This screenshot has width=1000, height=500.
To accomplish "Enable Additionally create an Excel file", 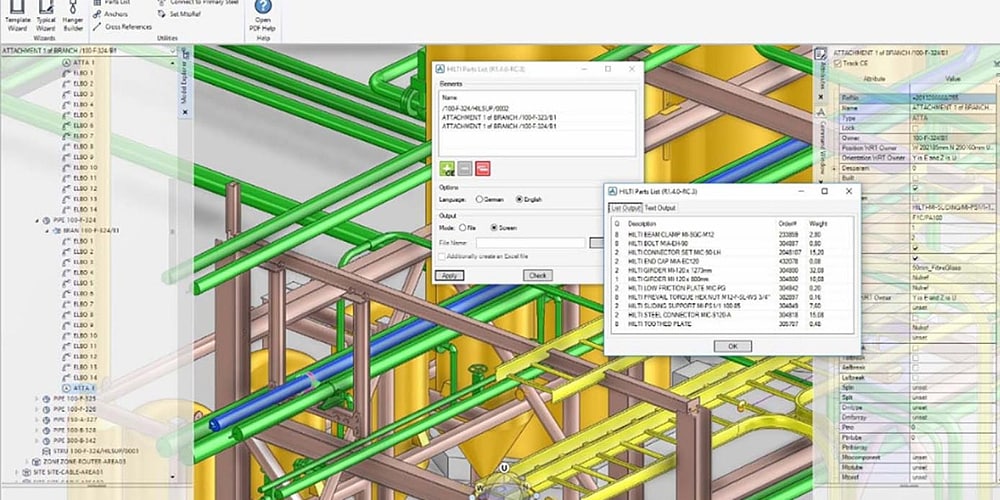I will [x=442, y=256].
